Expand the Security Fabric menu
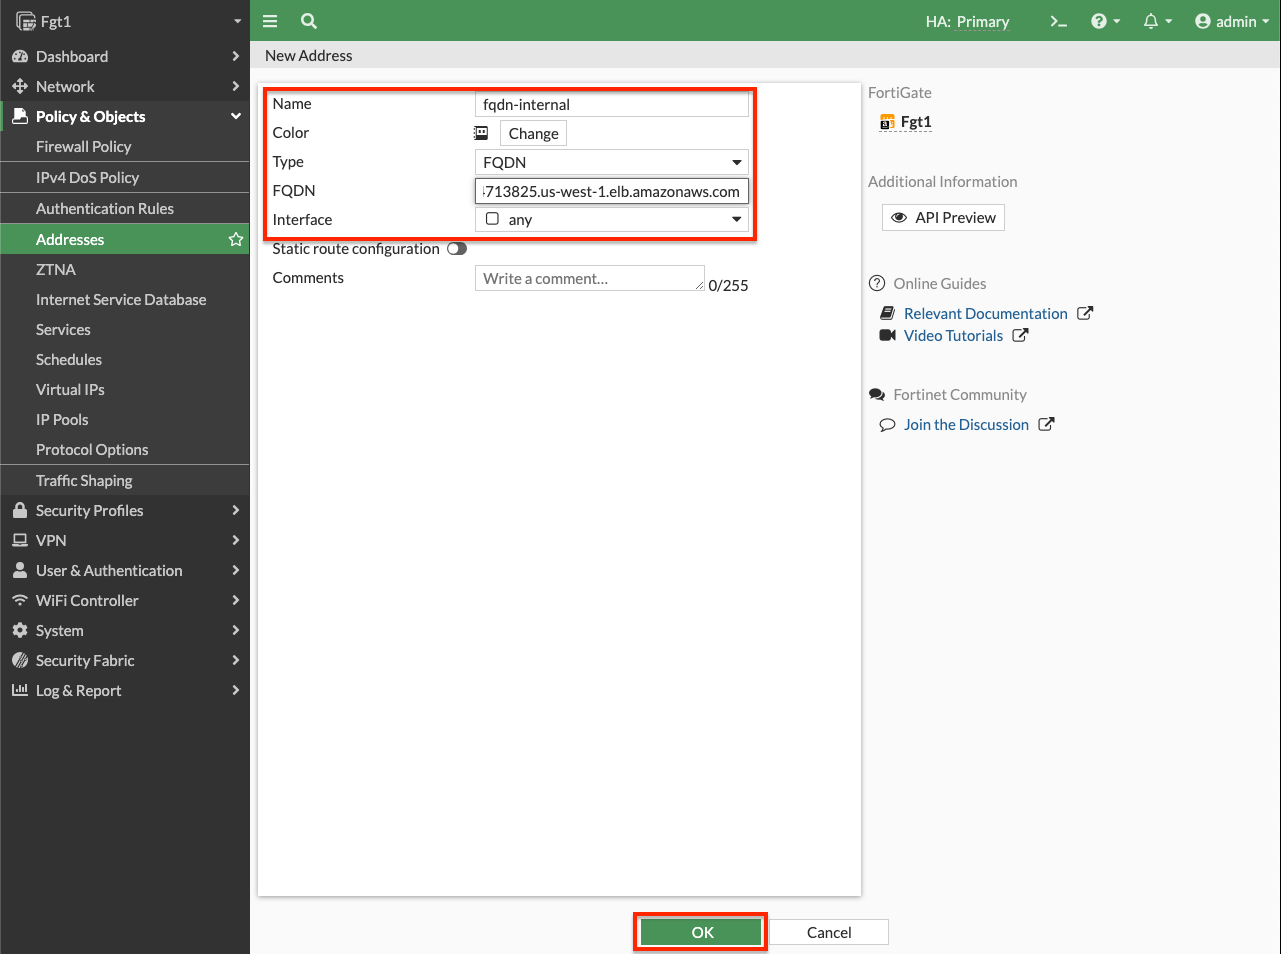The image size is (1281, 954). coord(125,660)
